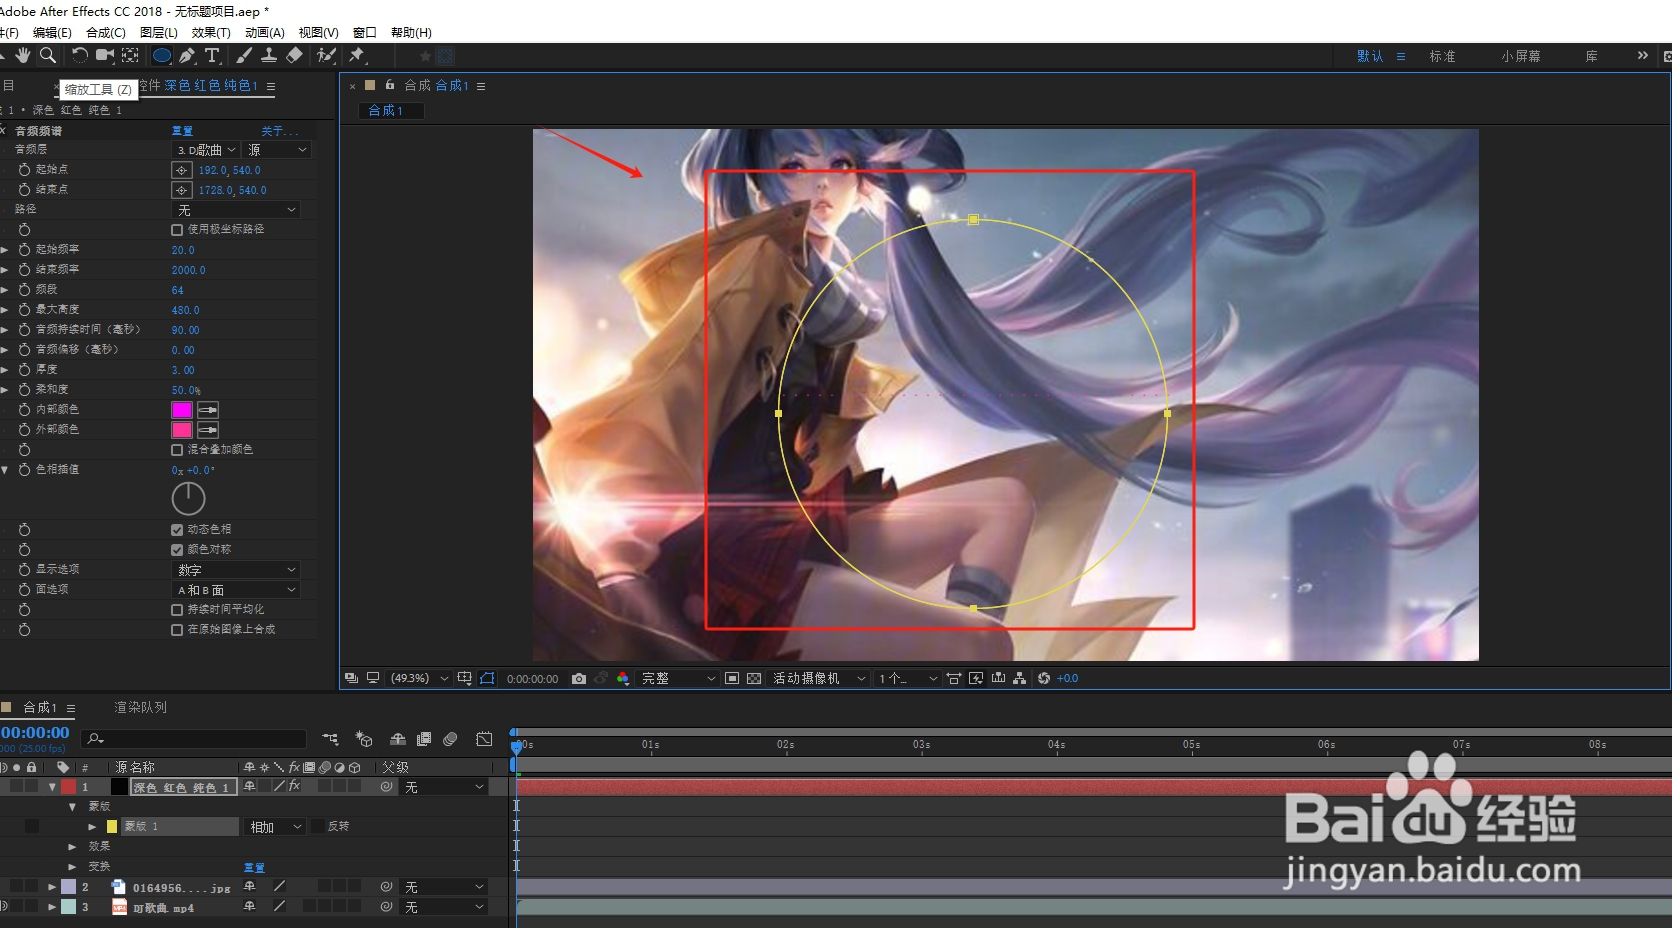Open the resolution dropdown 完整

[x=678, y=678]
